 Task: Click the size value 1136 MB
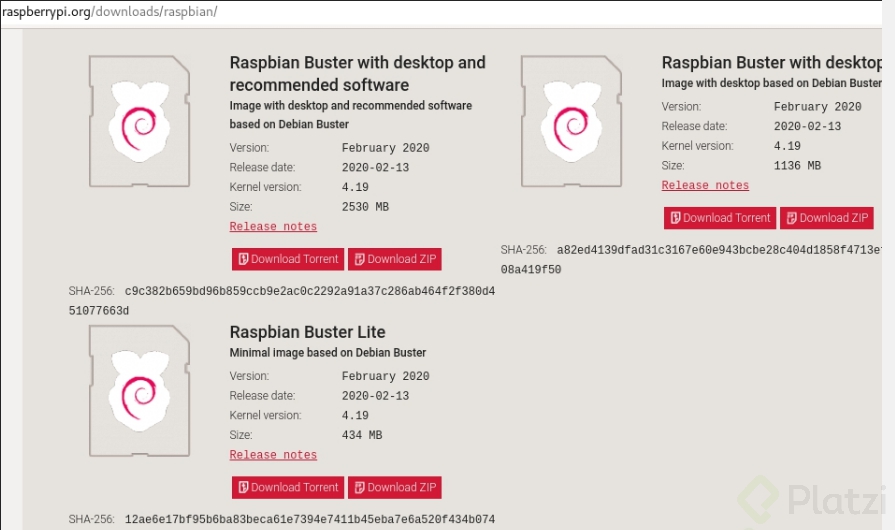tap(797, 166)
